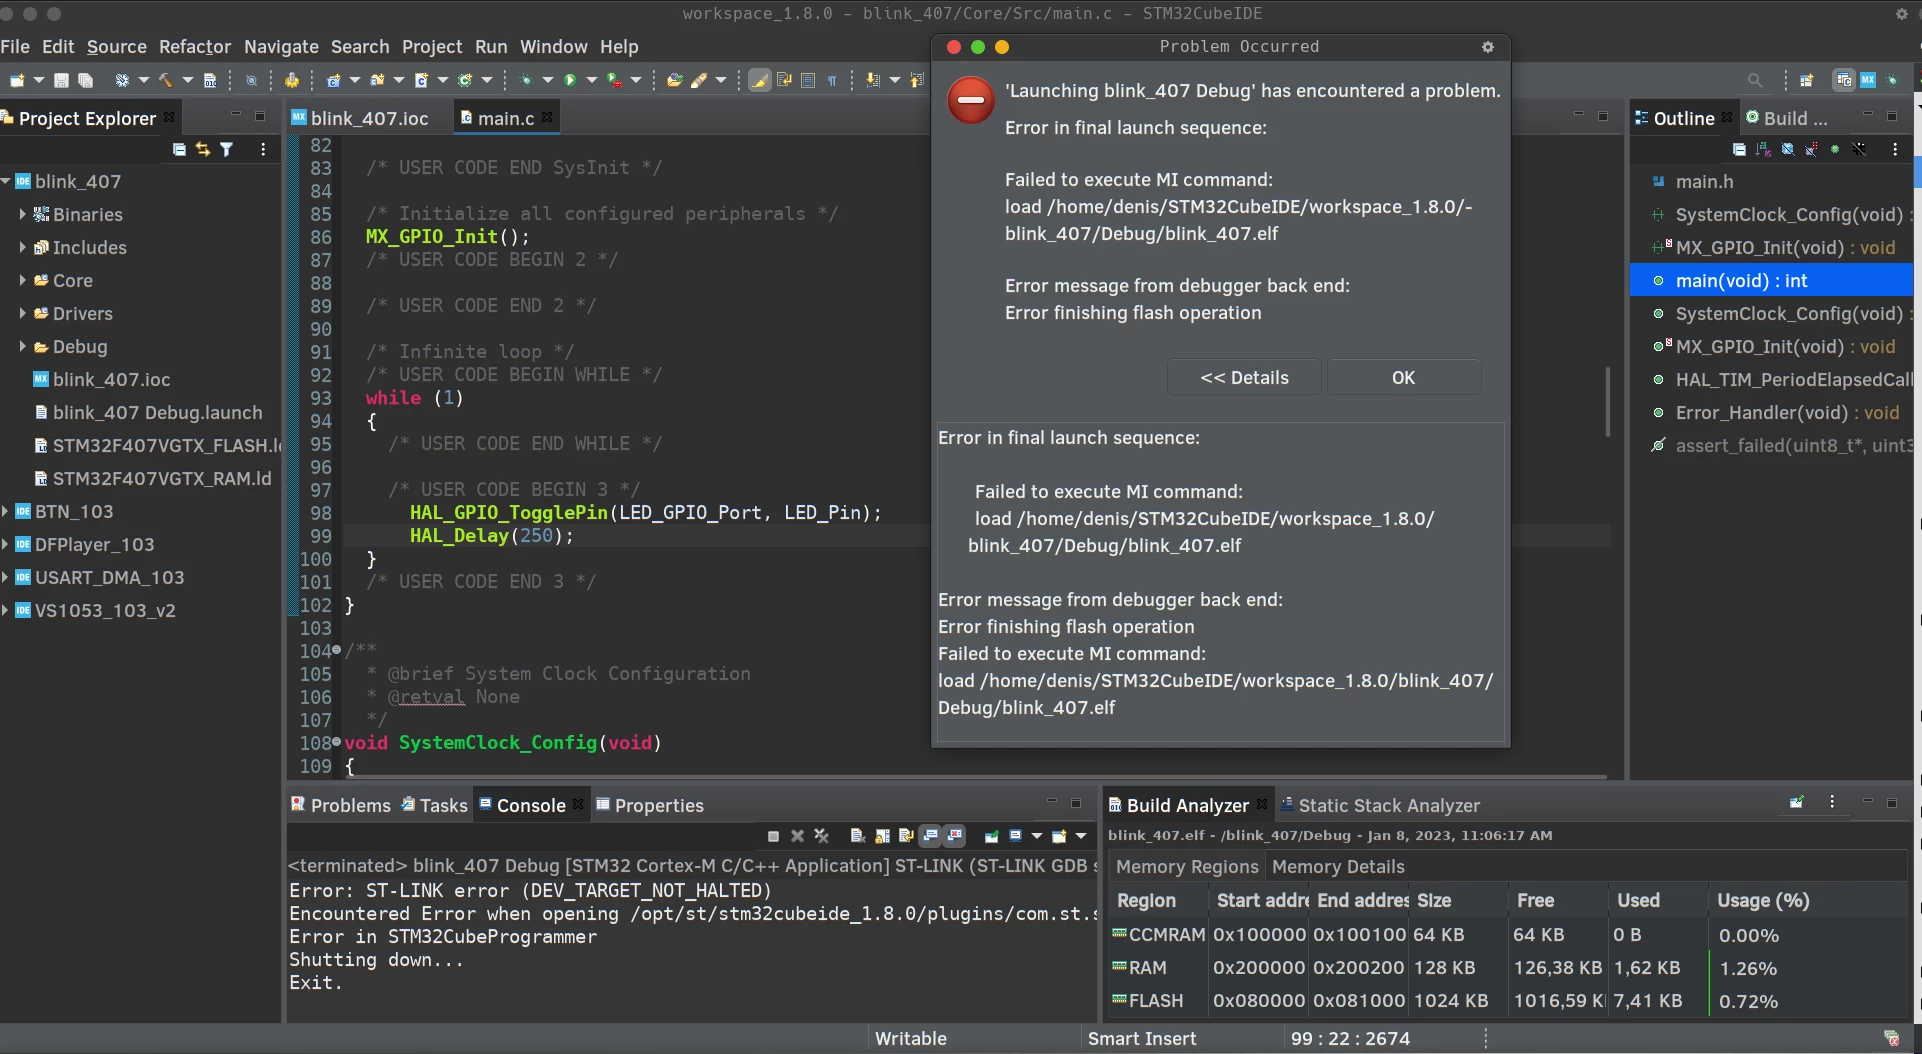Open Project Explorer view menu dots

pyautogui.click(x=263, y=149)
